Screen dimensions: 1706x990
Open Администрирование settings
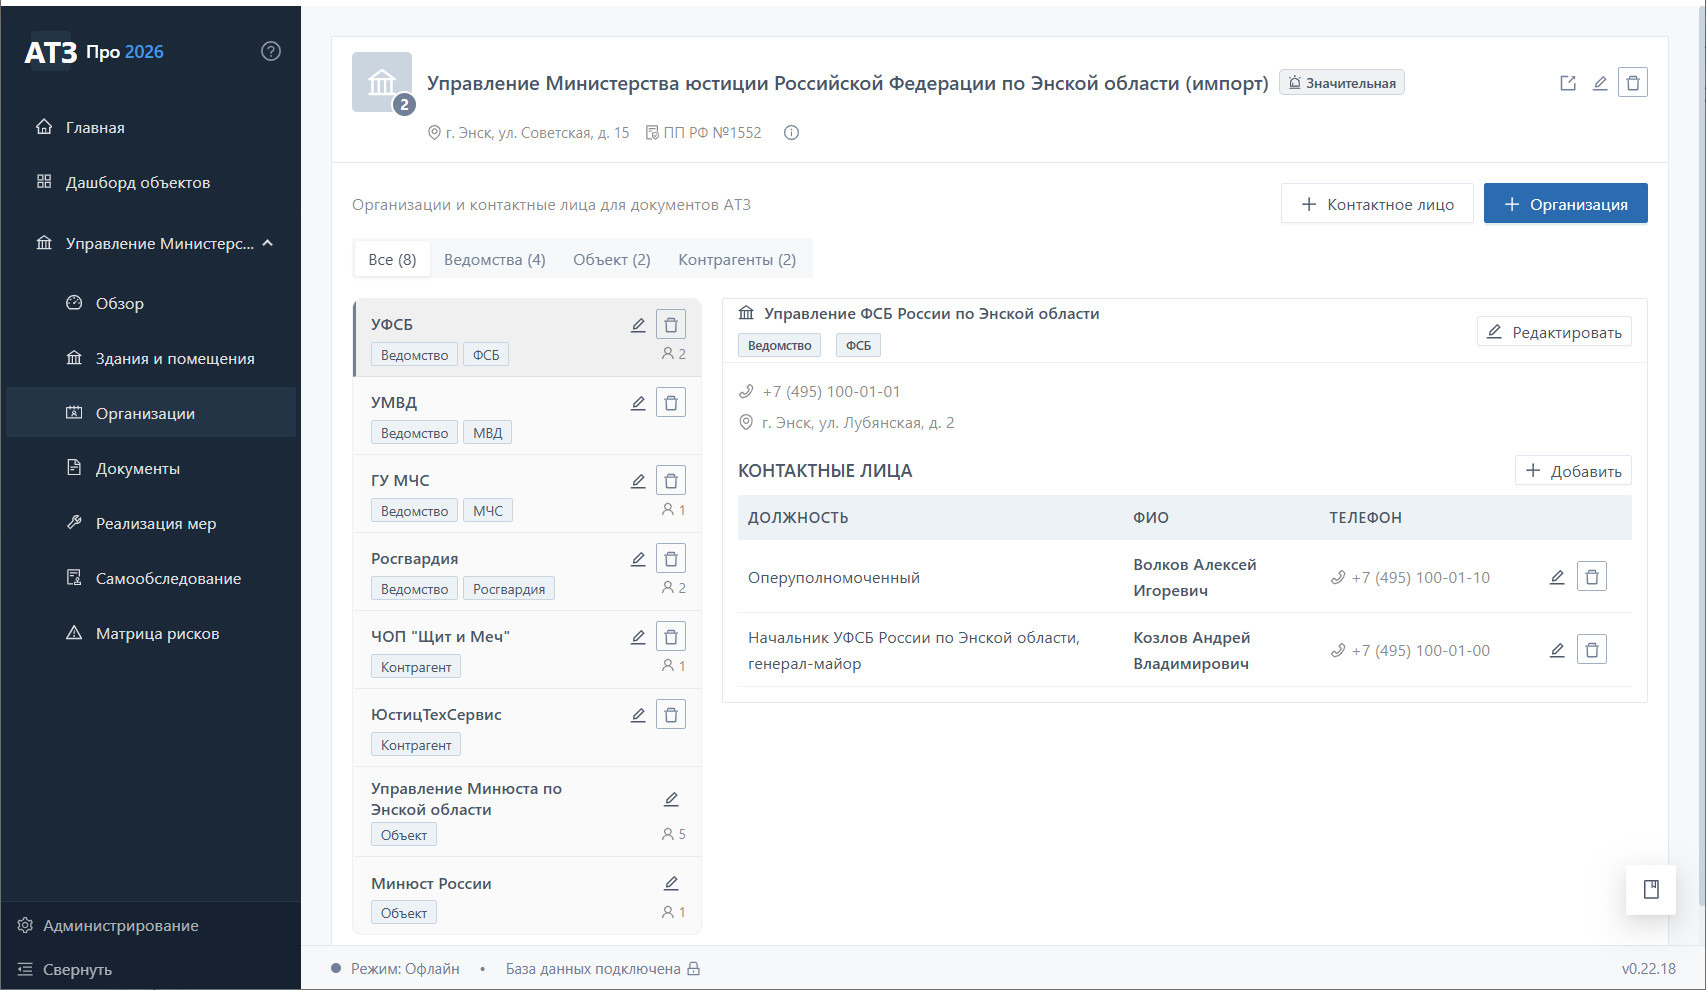coord(108,925)
